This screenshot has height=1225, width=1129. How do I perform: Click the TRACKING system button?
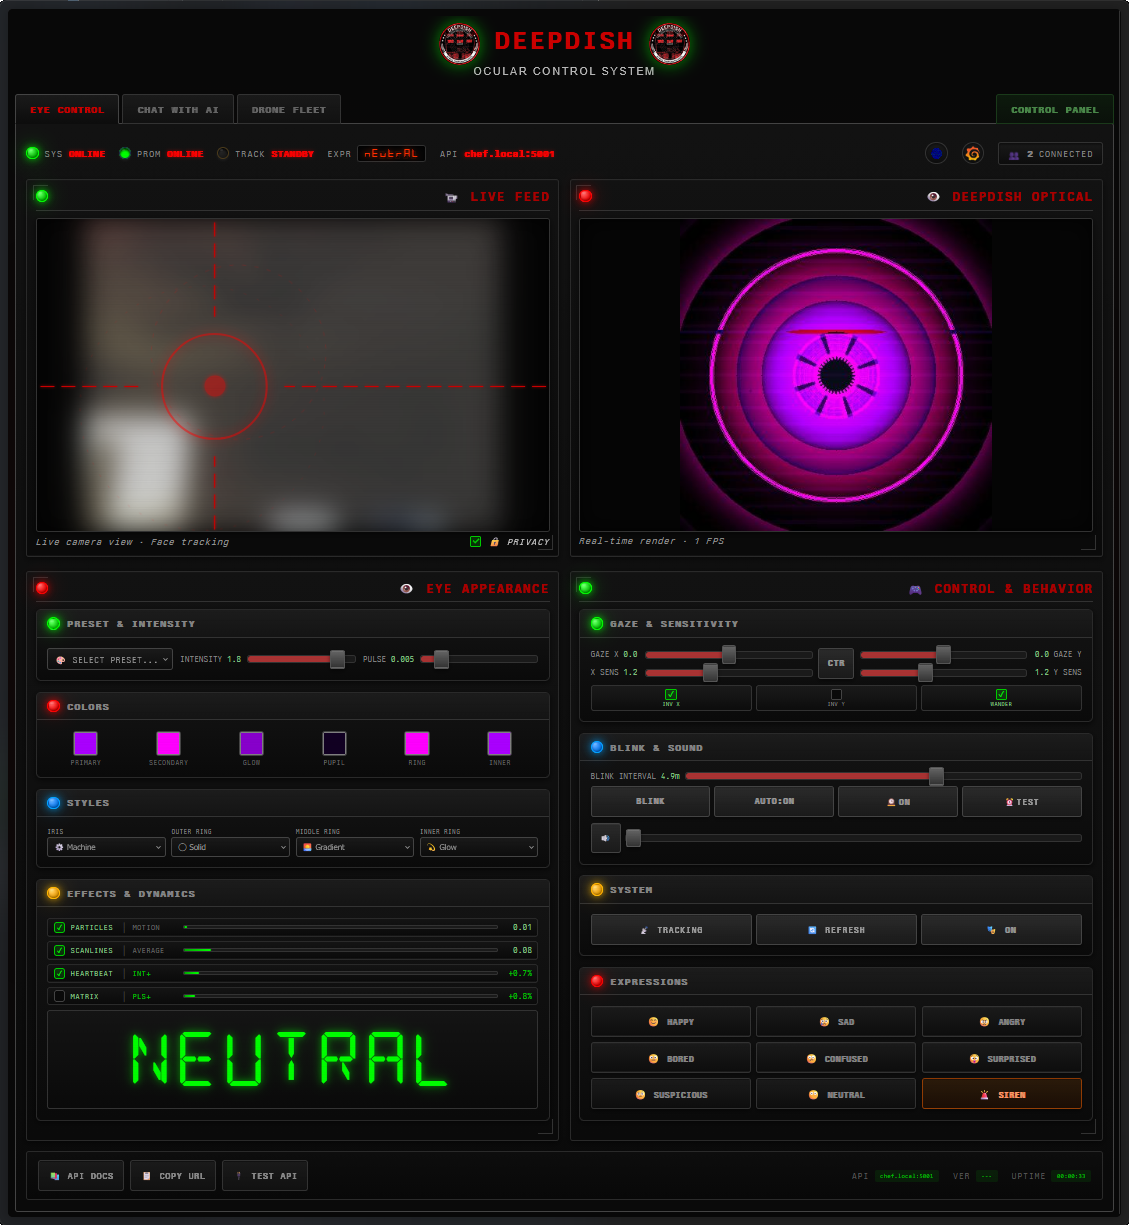coord(671,930)
